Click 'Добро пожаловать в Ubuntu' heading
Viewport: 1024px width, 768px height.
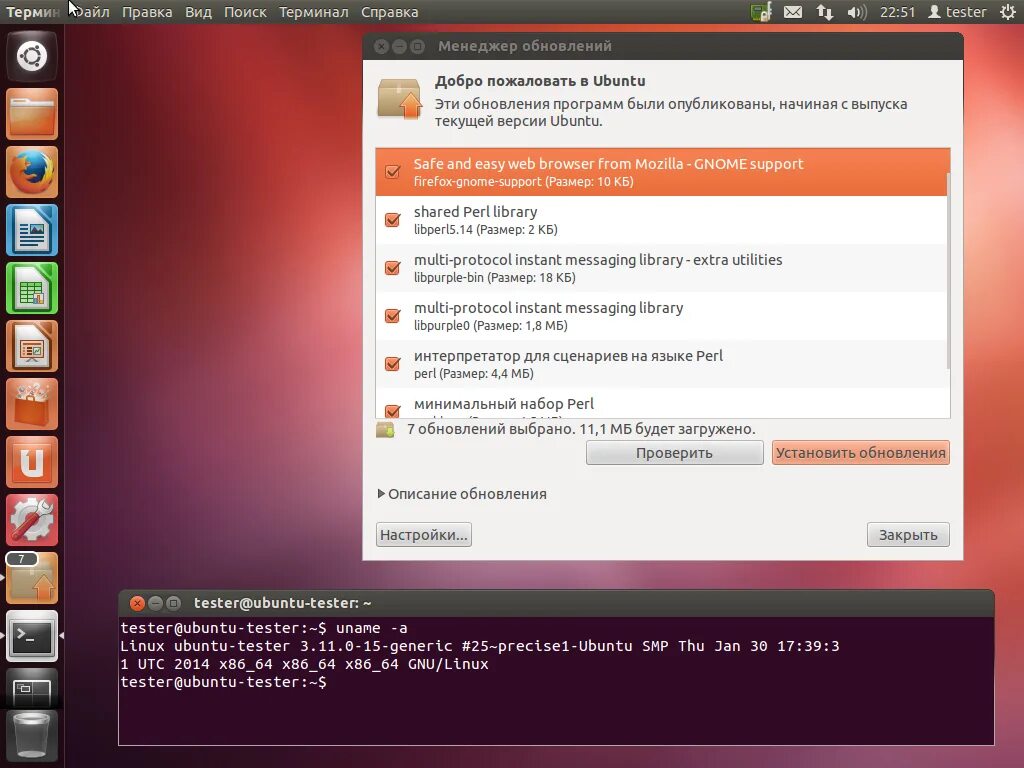coord(540,81)
